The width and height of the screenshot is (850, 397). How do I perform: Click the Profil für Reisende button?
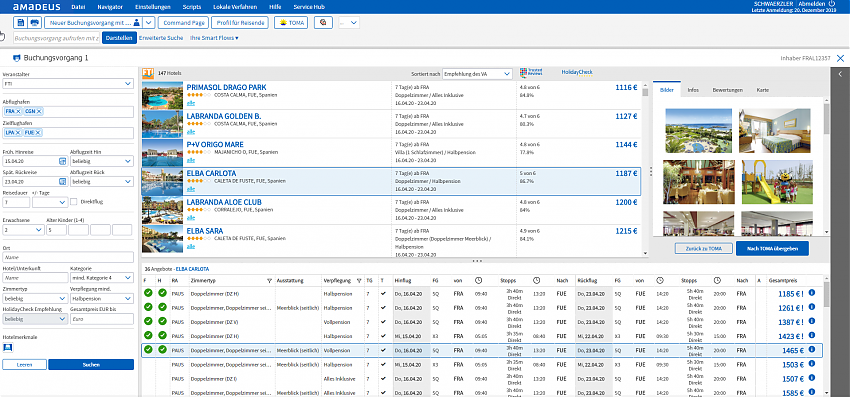[x=239, y=23]
